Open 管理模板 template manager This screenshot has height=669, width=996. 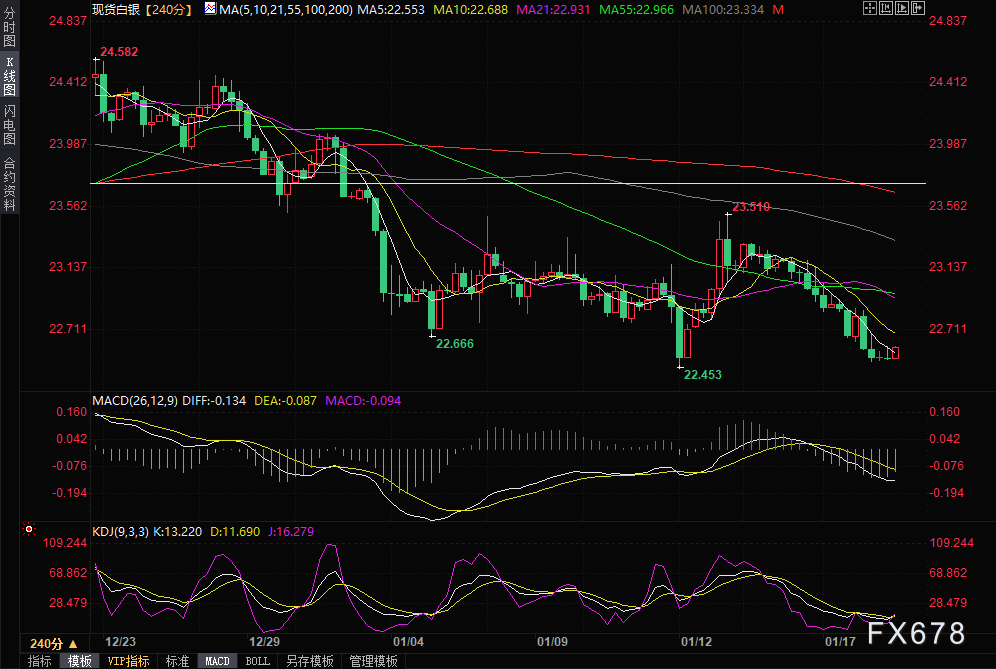374,661
